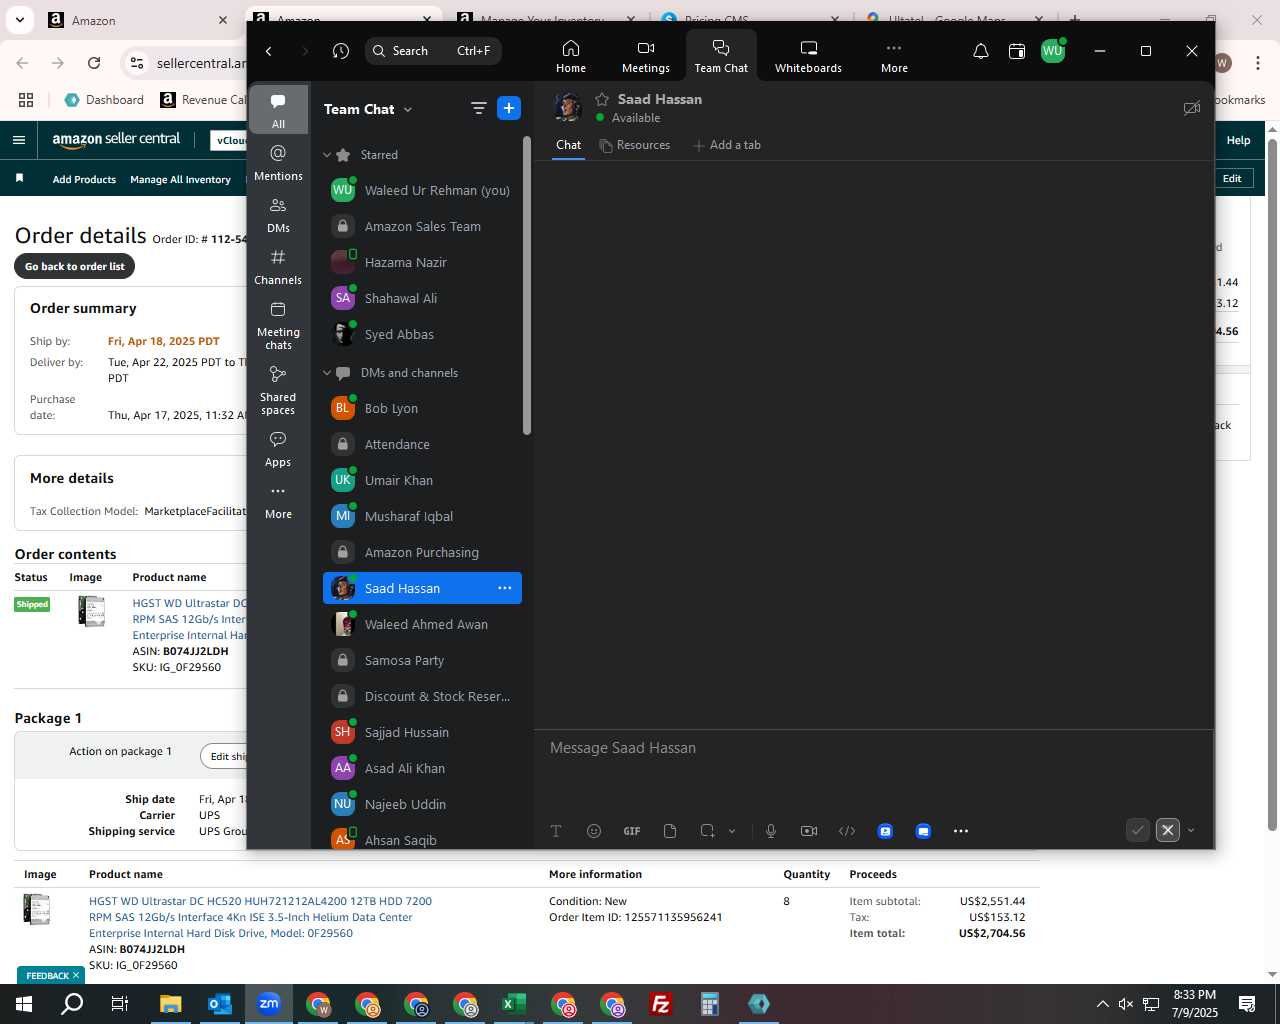Switch to the Whiteboards tab

click(808, 56)
